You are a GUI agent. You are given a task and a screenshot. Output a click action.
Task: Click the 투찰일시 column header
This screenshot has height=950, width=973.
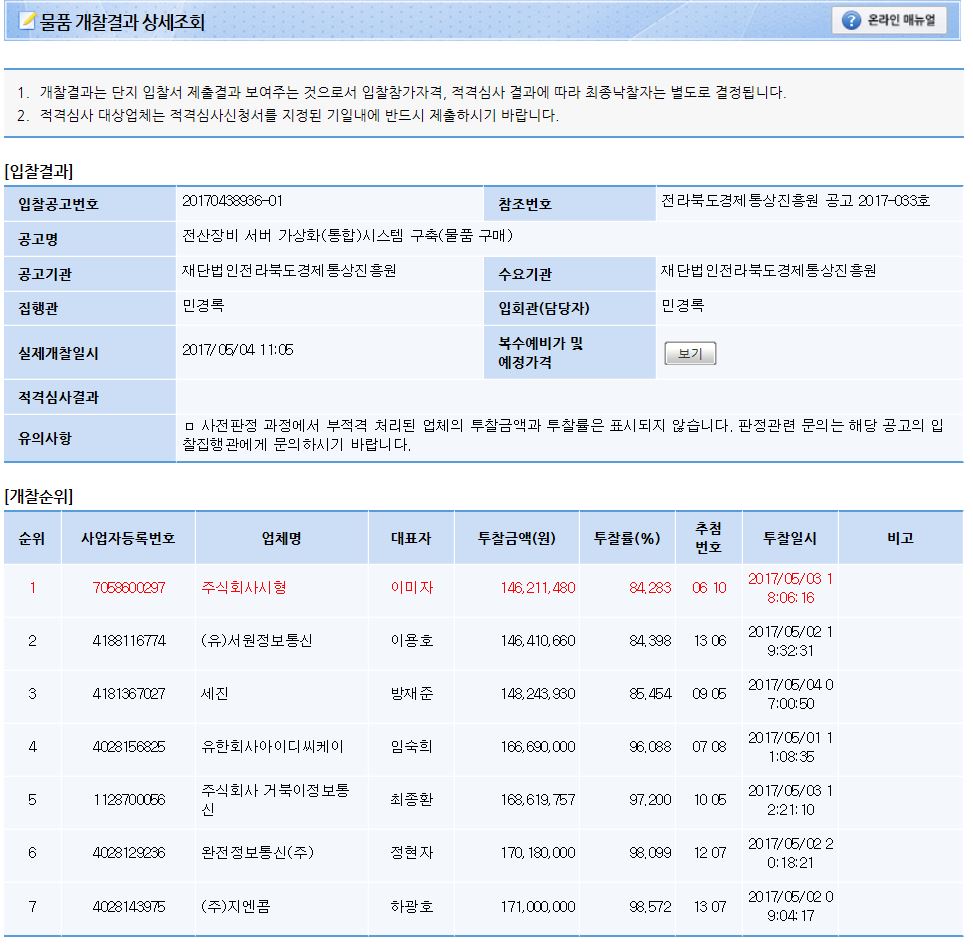point(790,538)
